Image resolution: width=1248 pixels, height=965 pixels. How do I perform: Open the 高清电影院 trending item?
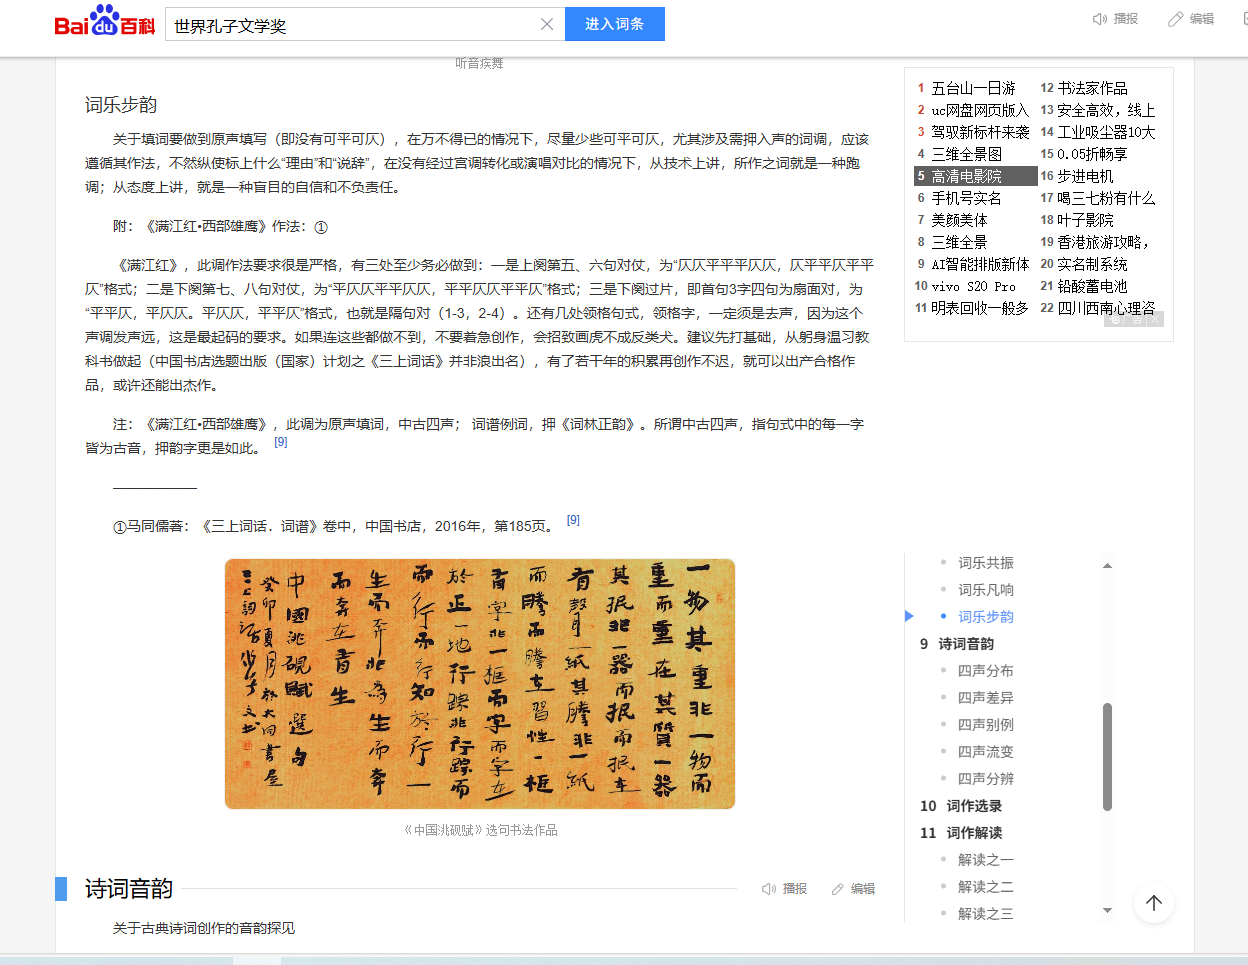pos(966,176)
